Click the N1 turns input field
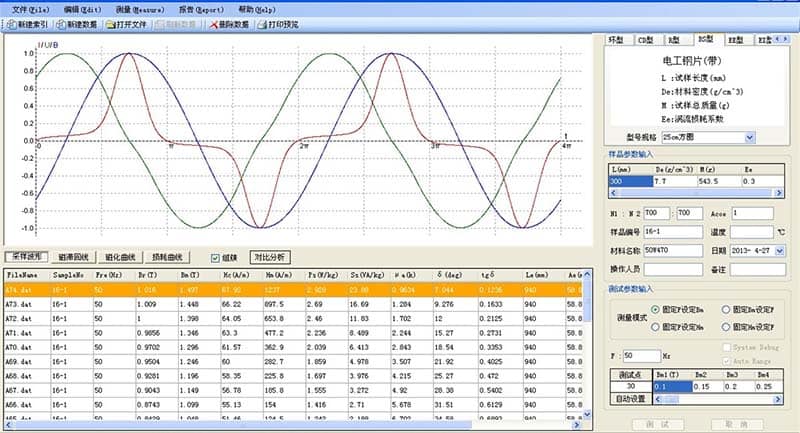Image resolution: width=800 pixels, height=433 pixels. pos(656,213)
